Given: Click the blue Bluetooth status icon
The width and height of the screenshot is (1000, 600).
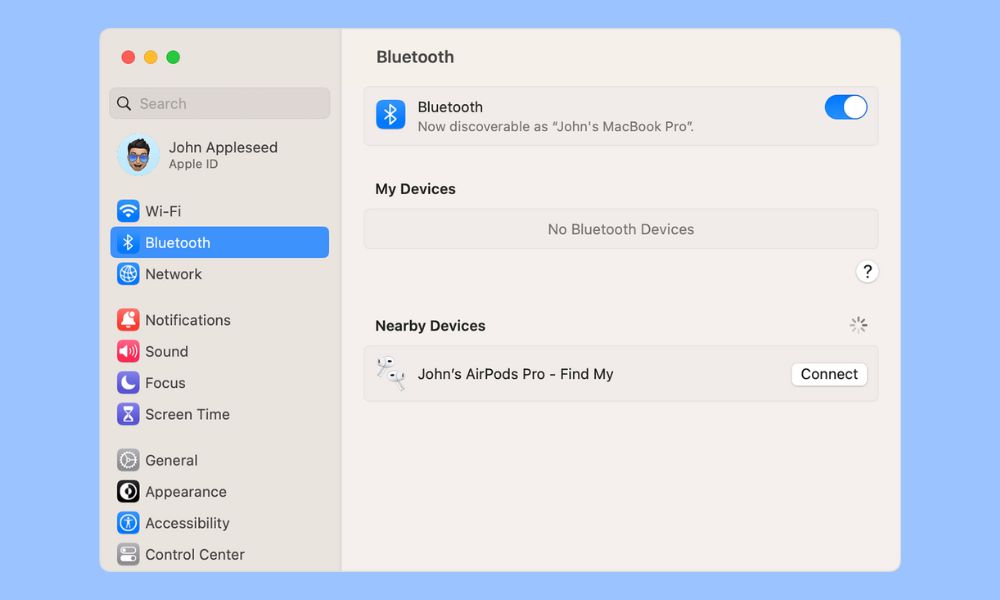Looking at the screenshot, I should (x=390, y=114).
